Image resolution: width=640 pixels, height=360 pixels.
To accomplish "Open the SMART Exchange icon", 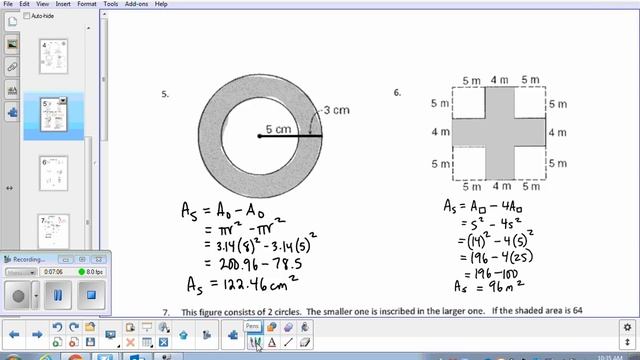I will pyautogui.click(x=183, y=335).
